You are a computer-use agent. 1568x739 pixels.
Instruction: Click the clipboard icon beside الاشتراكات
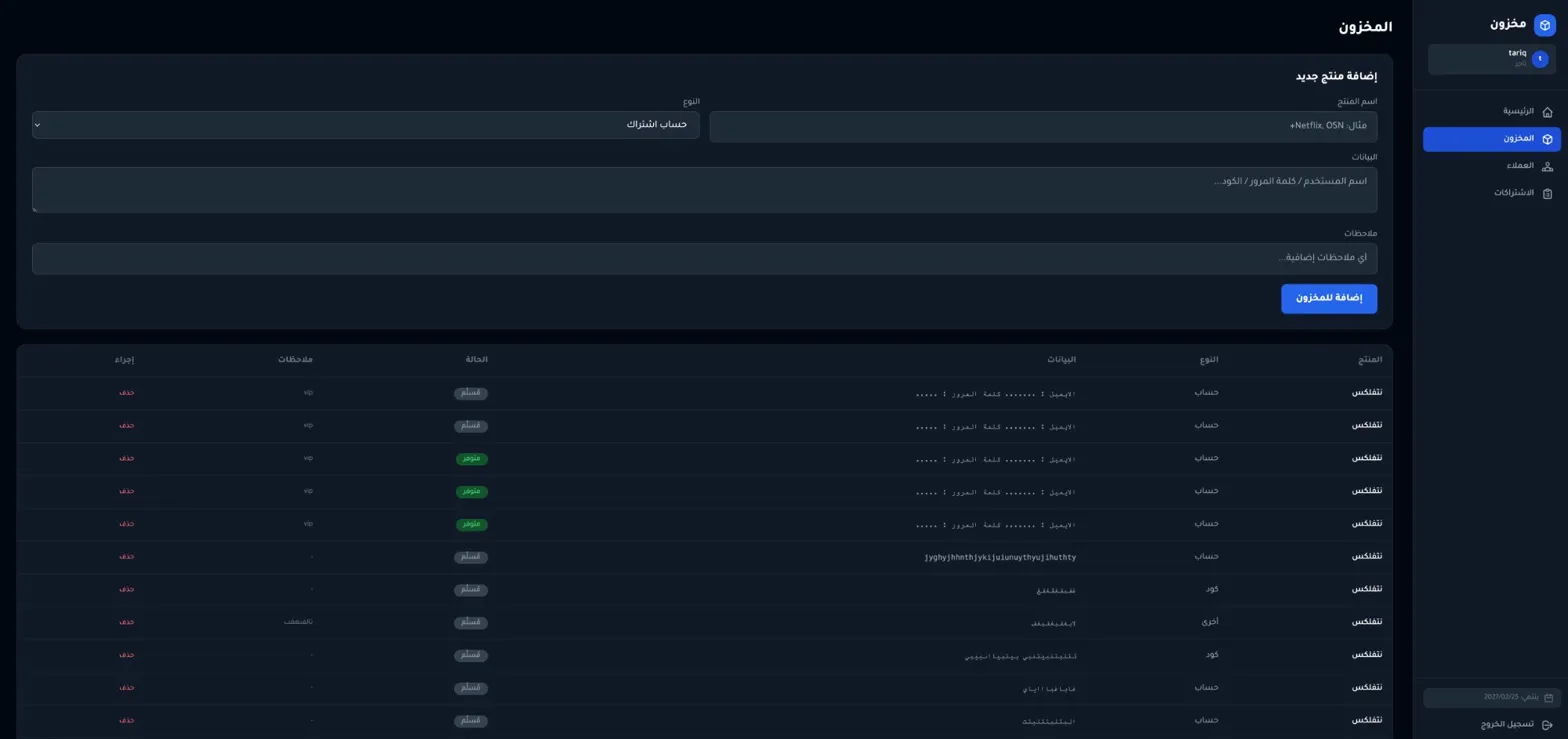(1547, 193)
